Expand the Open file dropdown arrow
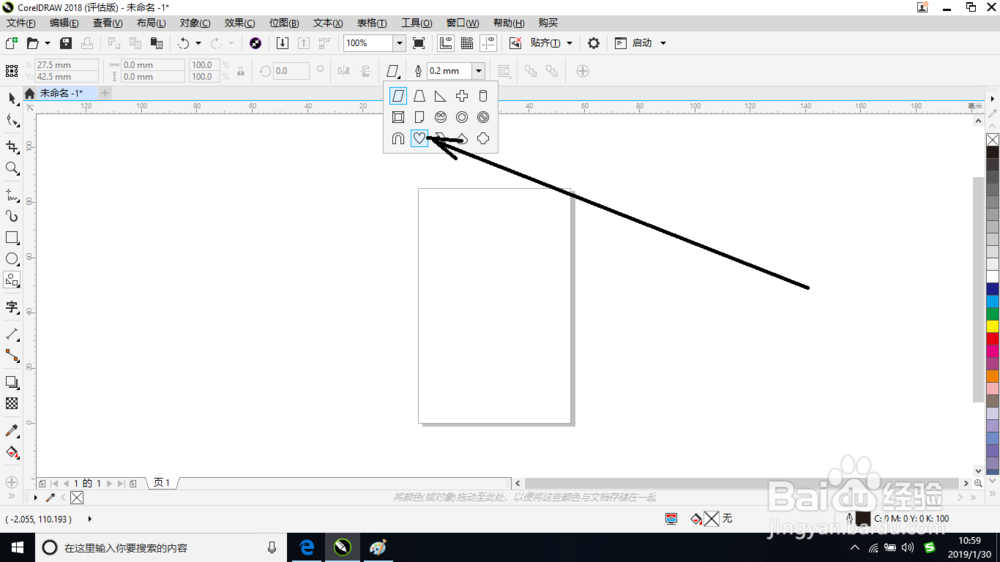1000x562 pixels. tap(47, 43)
